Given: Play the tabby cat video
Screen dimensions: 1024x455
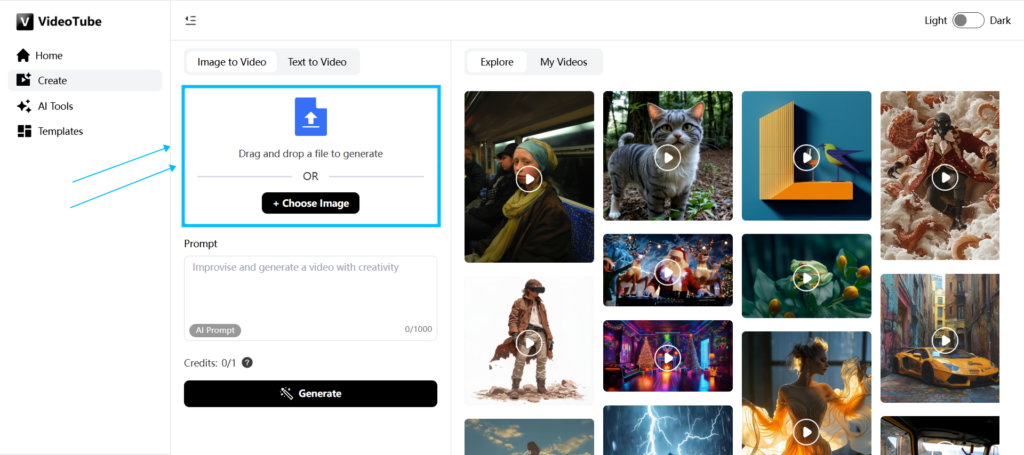Looking at the screenshot, I should (667, 157).
